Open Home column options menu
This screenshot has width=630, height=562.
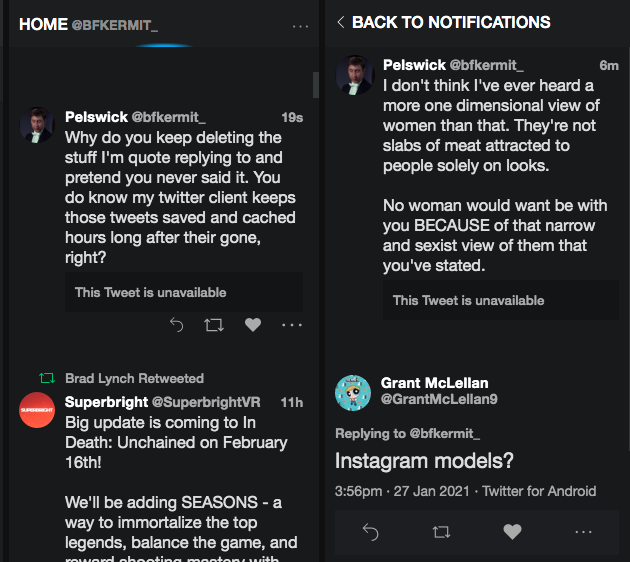pos(300,27)
